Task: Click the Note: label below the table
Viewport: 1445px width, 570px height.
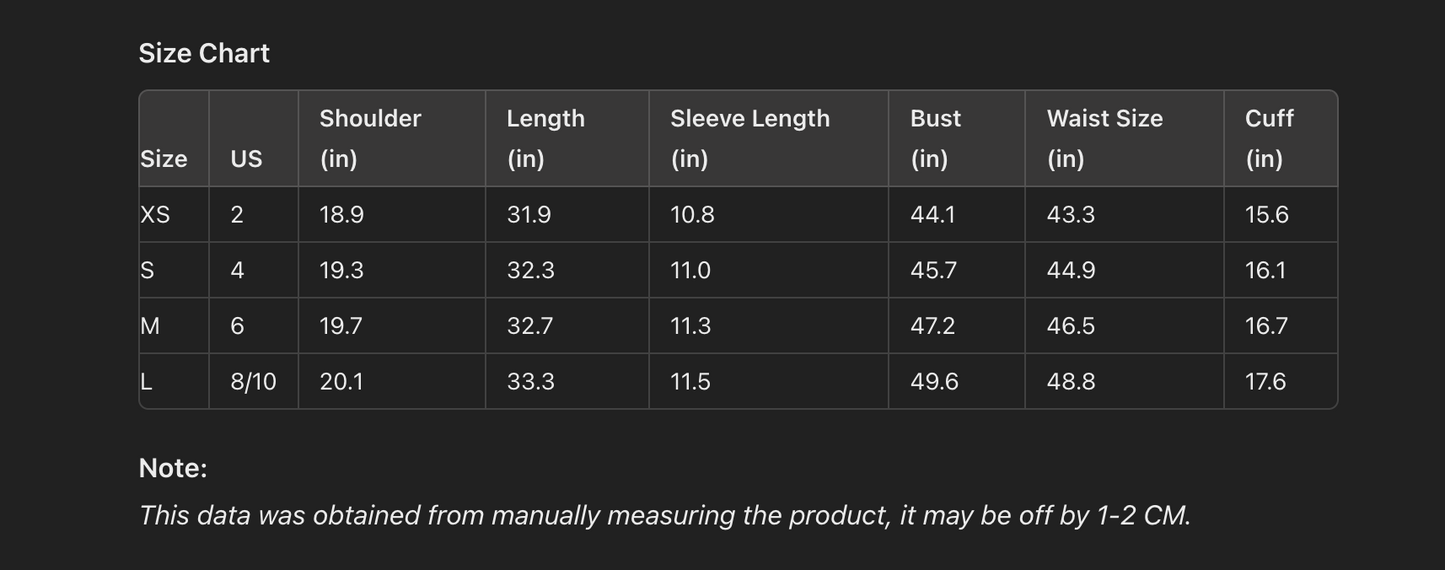Action: pos(173,468)
